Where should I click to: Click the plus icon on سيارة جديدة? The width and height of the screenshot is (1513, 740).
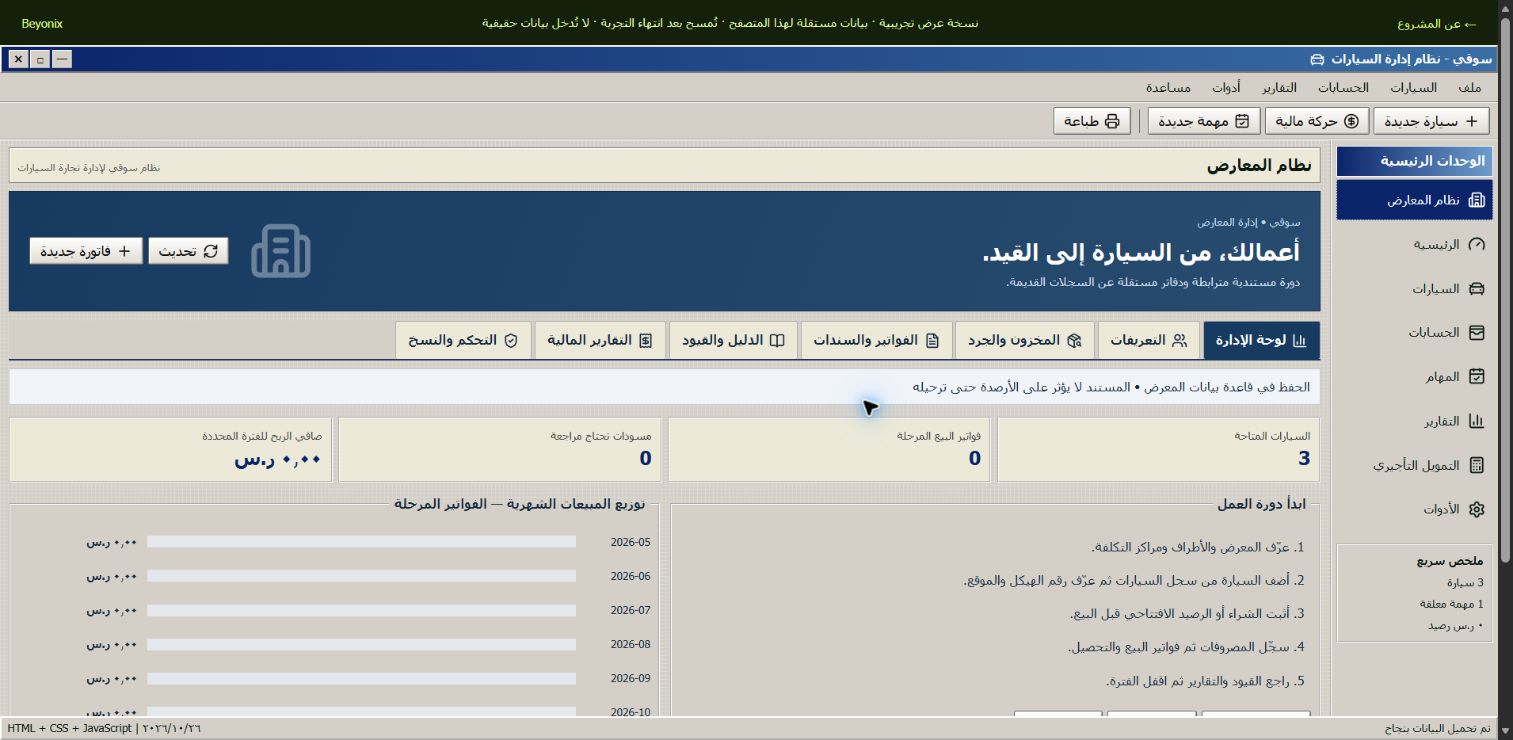click(1471, 121)
